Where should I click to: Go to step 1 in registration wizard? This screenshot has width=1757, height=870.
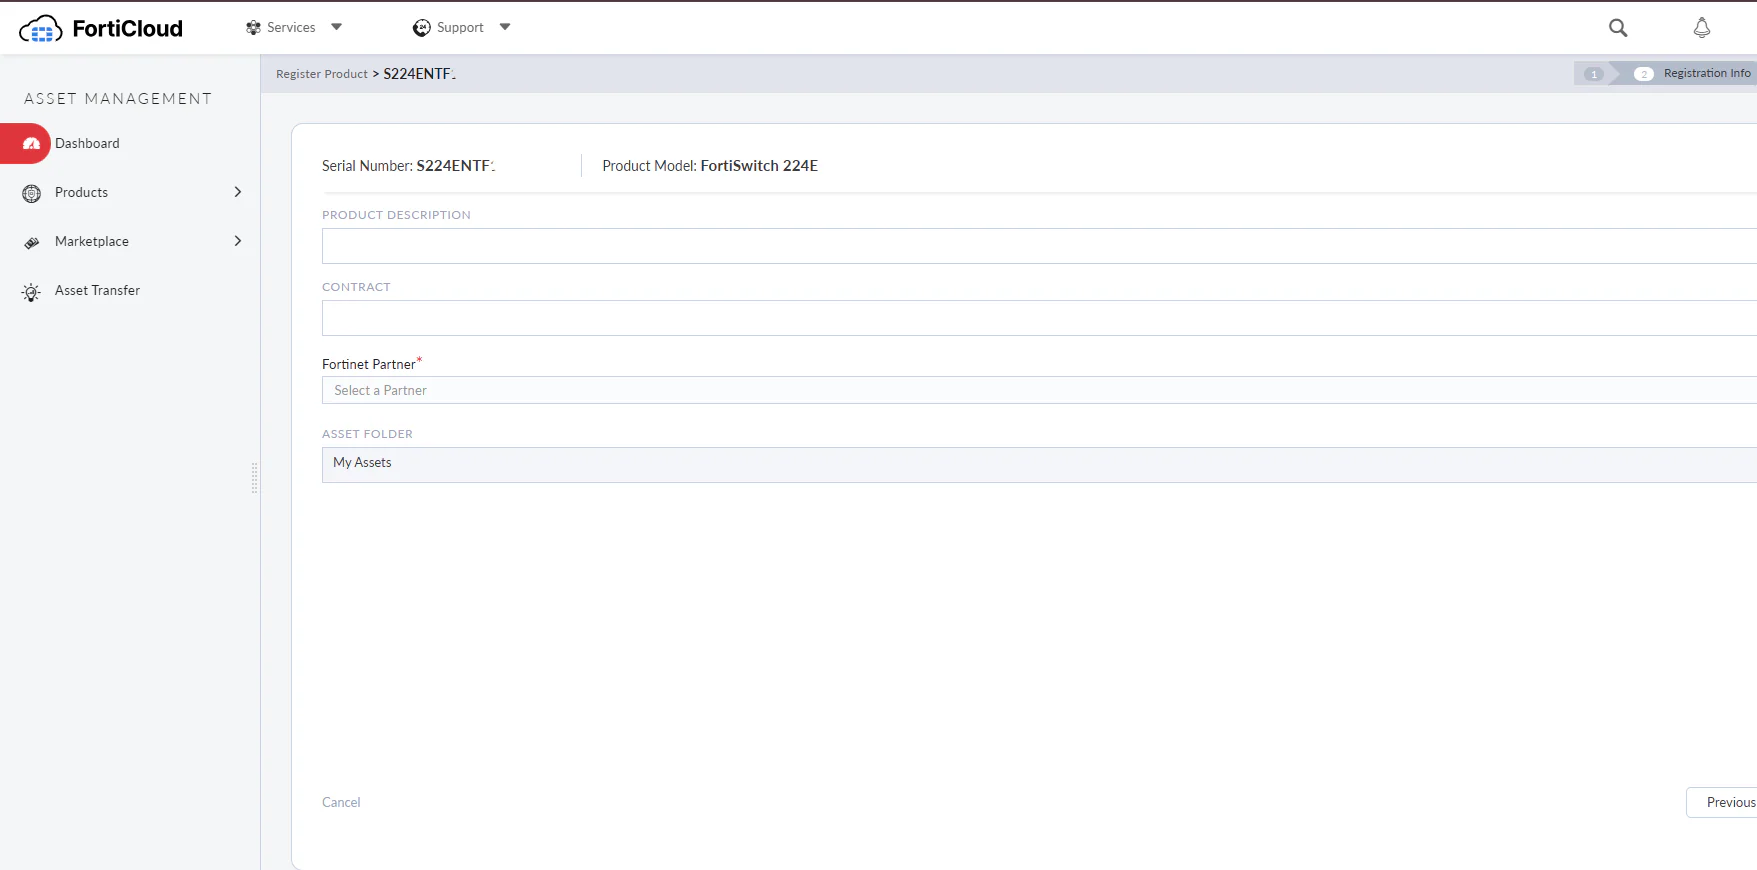[x=1594, y=74]
